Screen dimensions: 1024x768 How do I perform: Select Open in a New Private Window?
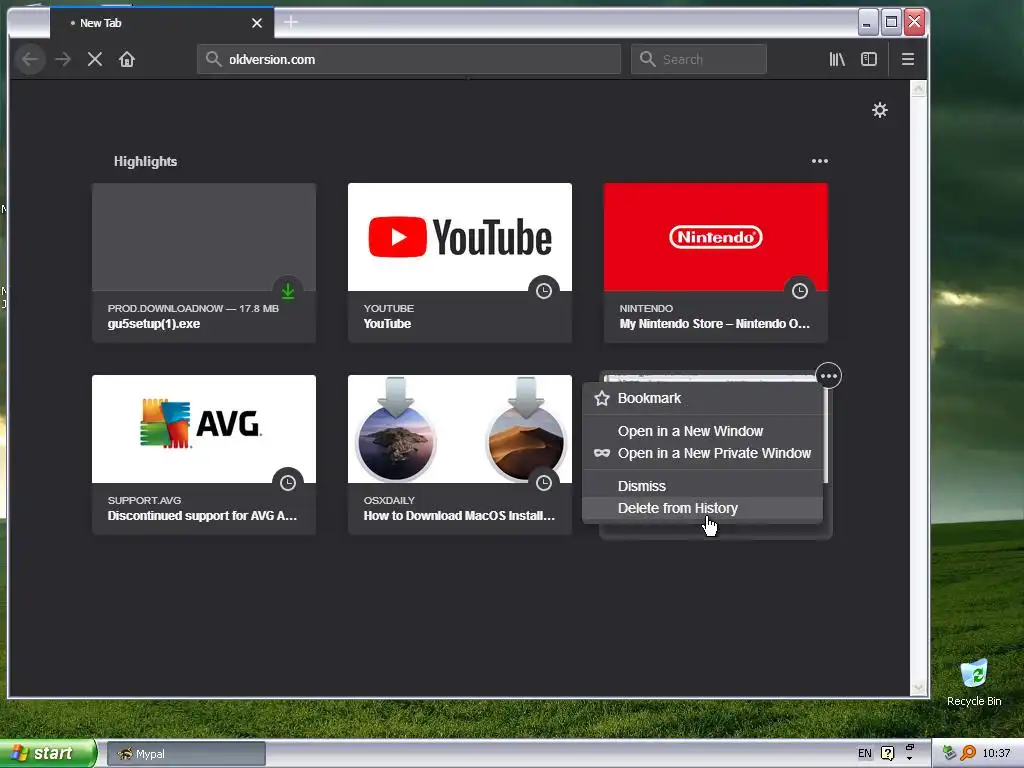pos(702,453)
